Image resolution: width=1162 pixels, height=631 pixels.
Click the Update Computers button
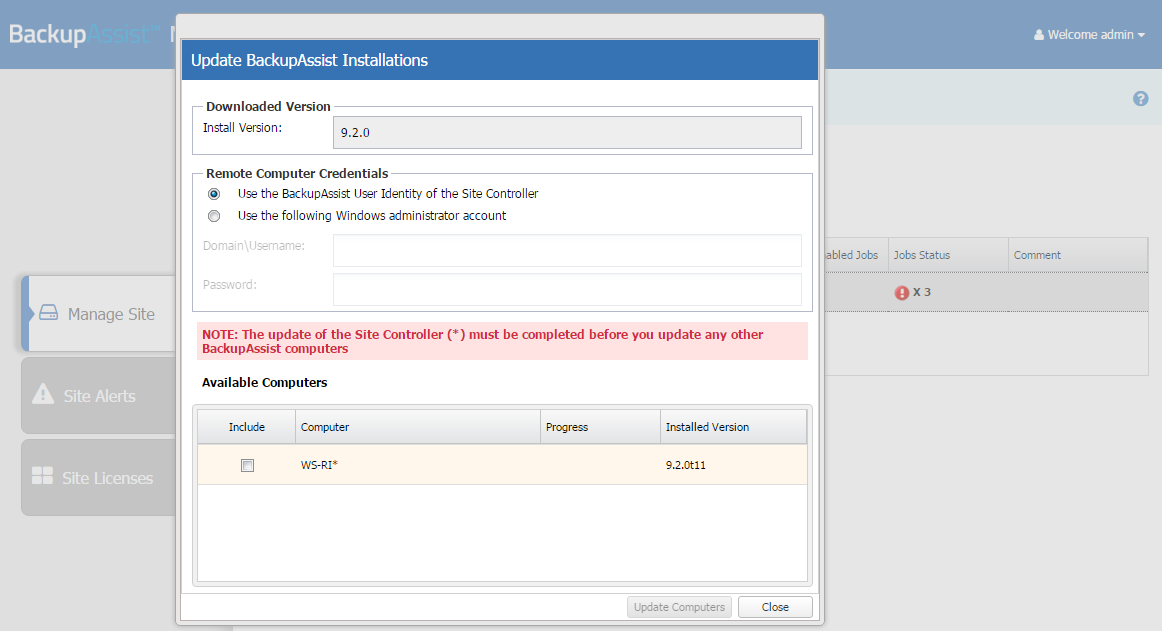680,607
